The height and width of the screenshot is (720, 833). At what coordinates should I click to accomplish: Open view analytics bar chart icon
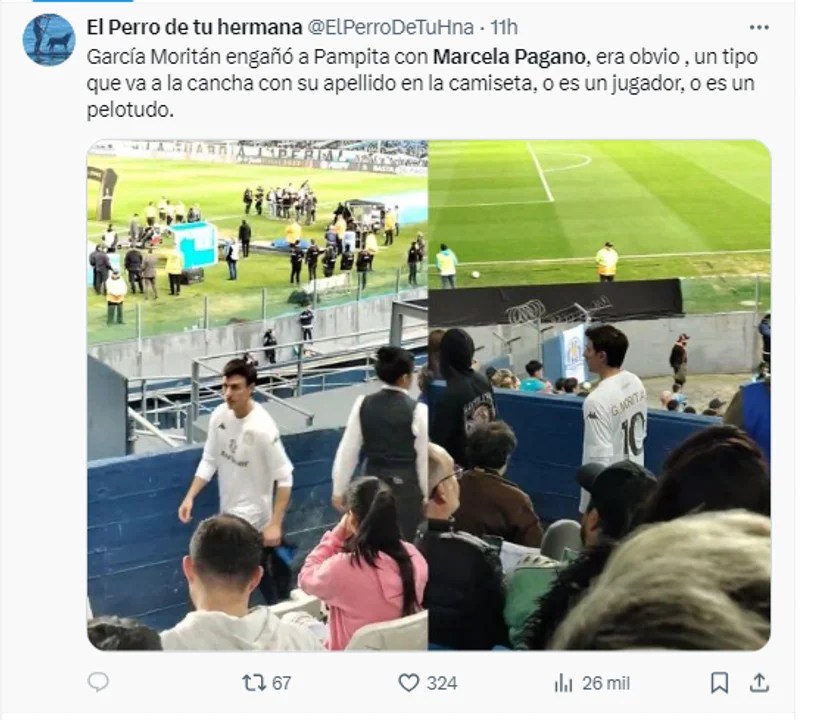pyautogui.click(x=563, y=683)
